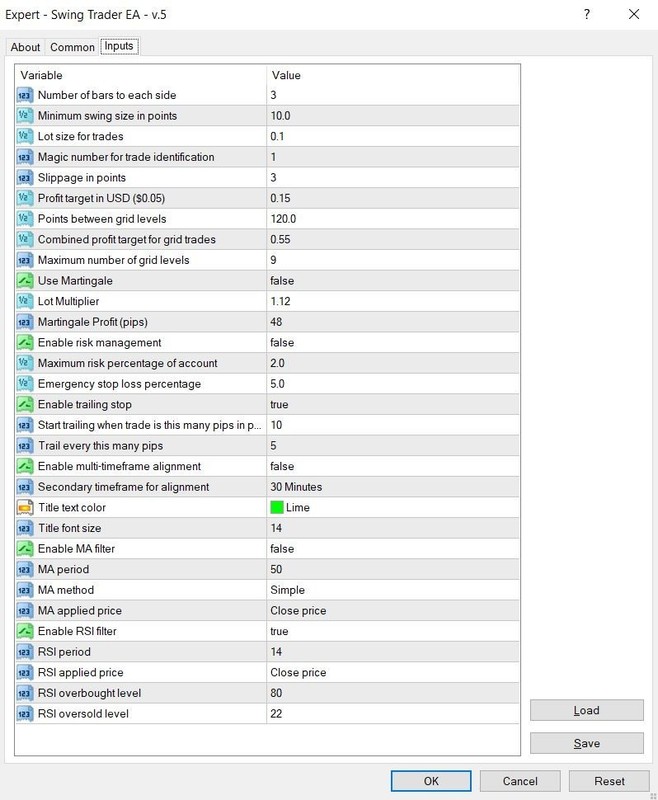Click the lime green color swatch

276,508
